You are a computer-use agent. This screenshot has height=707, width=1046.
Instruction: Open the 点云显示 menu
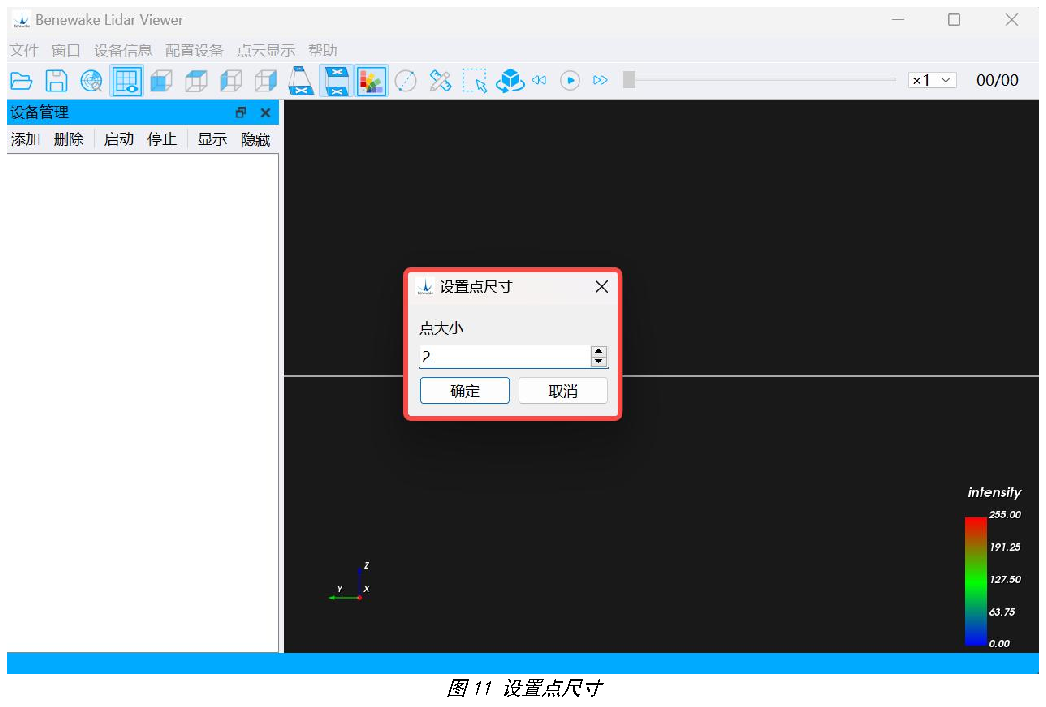tap(266, 51)
